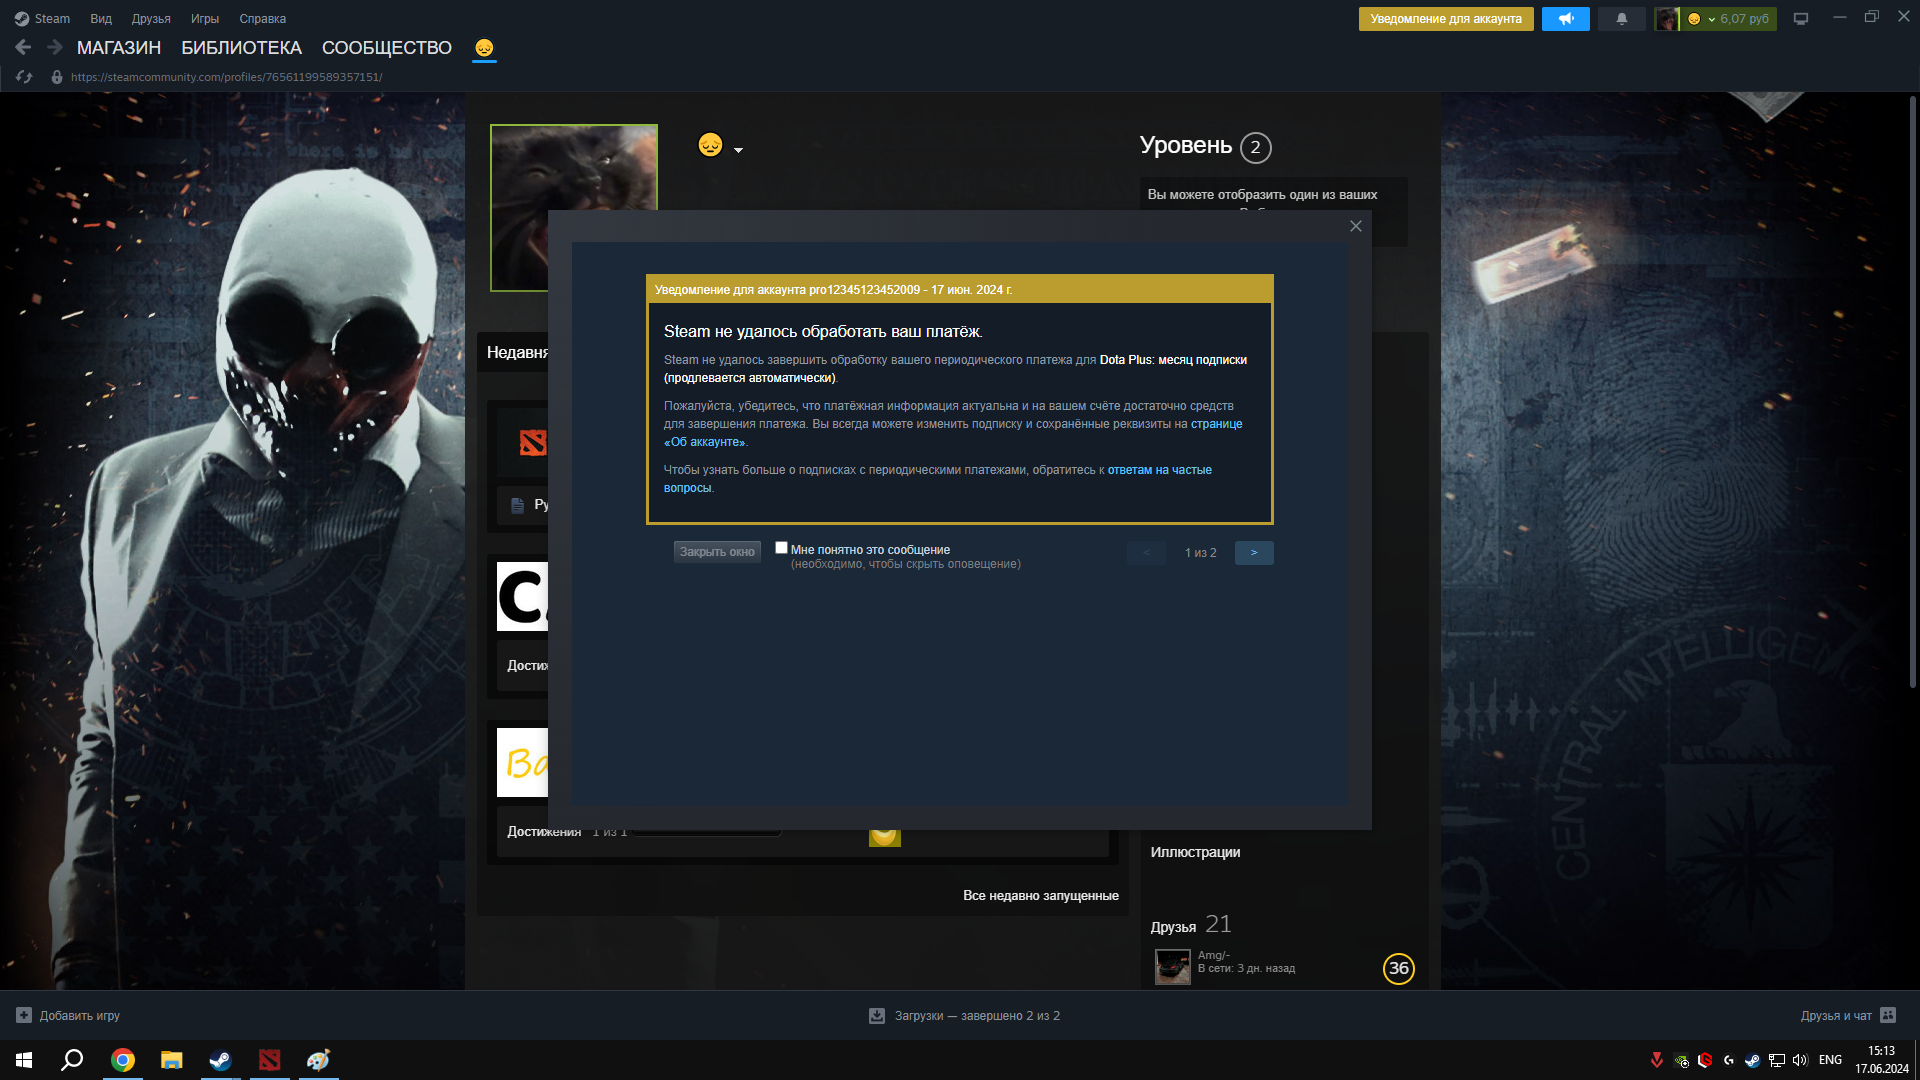Click the page vertical scrollbar
Viewport: 1920px width, 1080px height.
point(1913,392)
